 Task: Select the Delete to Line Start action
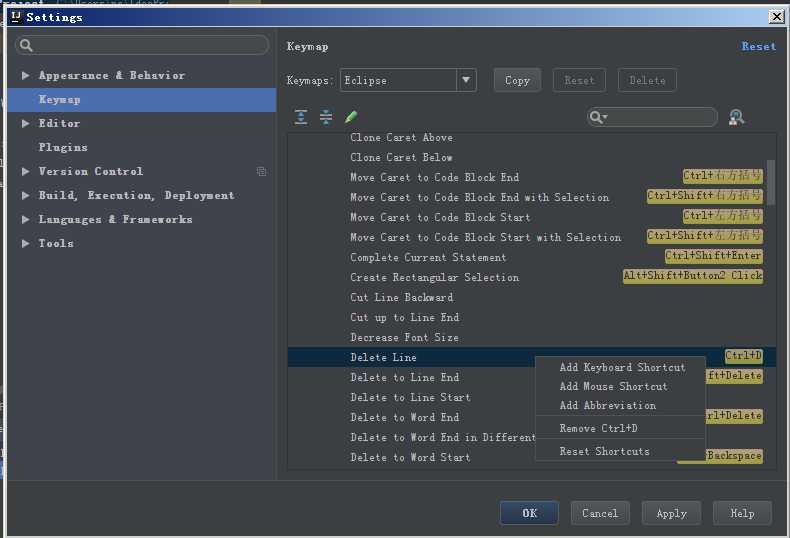tap(410, 397)
